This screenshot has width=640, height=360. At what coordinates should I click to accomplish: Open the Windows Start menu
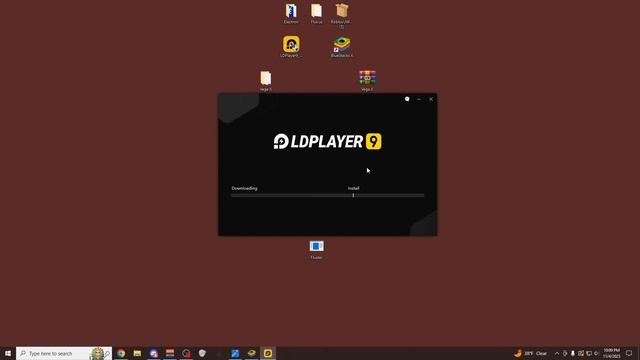8,353
